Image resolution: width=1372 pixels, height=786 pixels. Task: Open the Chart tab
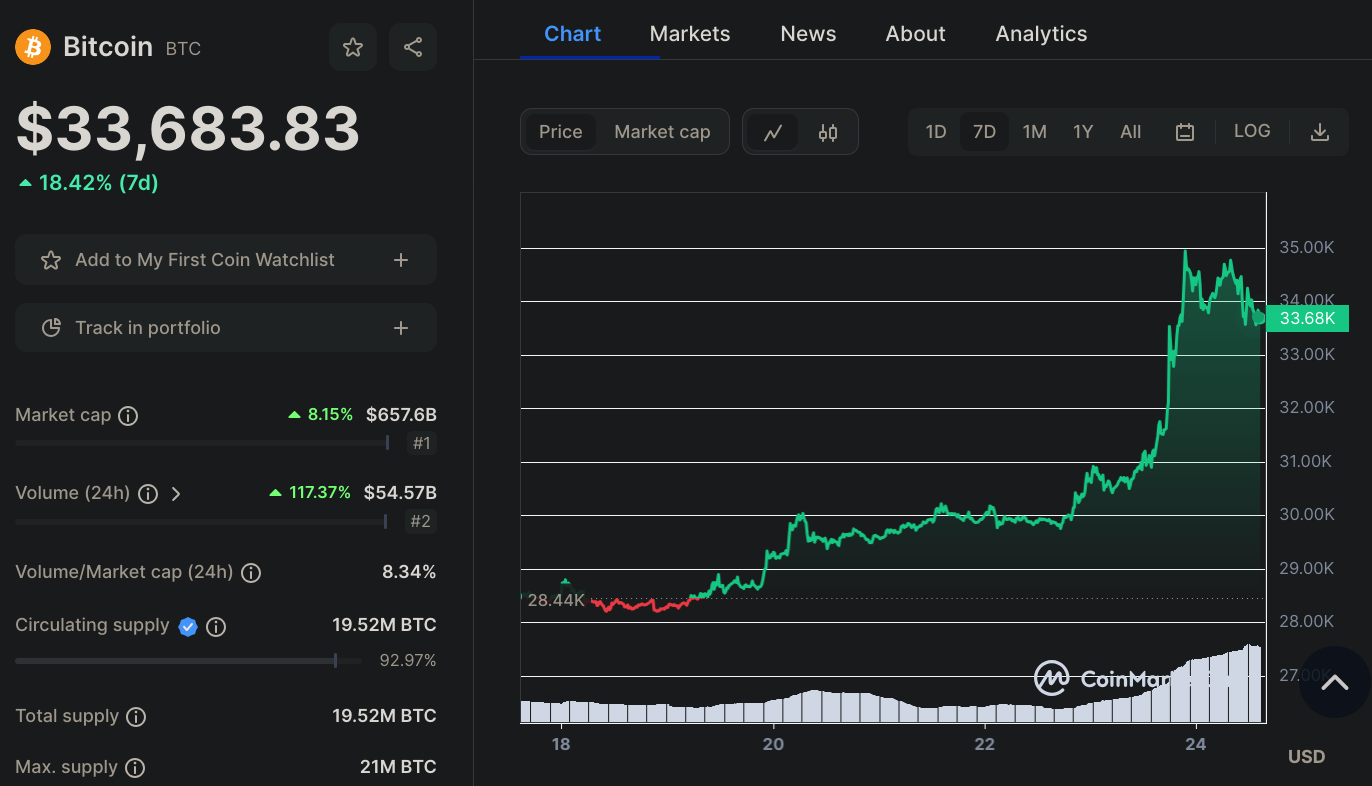573,34
